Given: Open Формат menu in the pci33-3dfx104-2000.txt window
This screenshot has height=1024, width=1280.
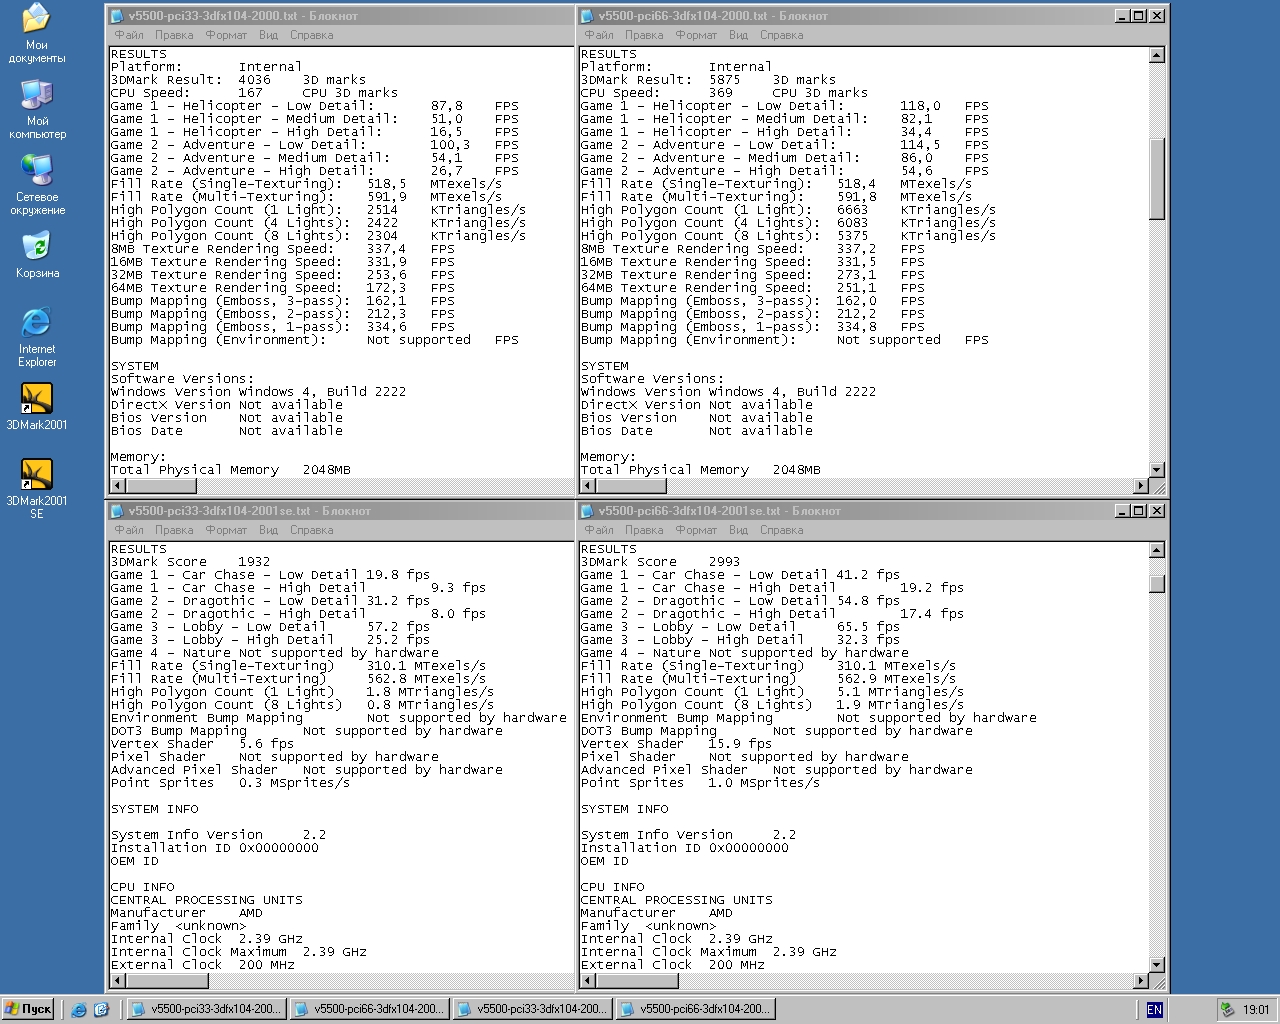Looking at the screenshot, I should coord(226,35).
